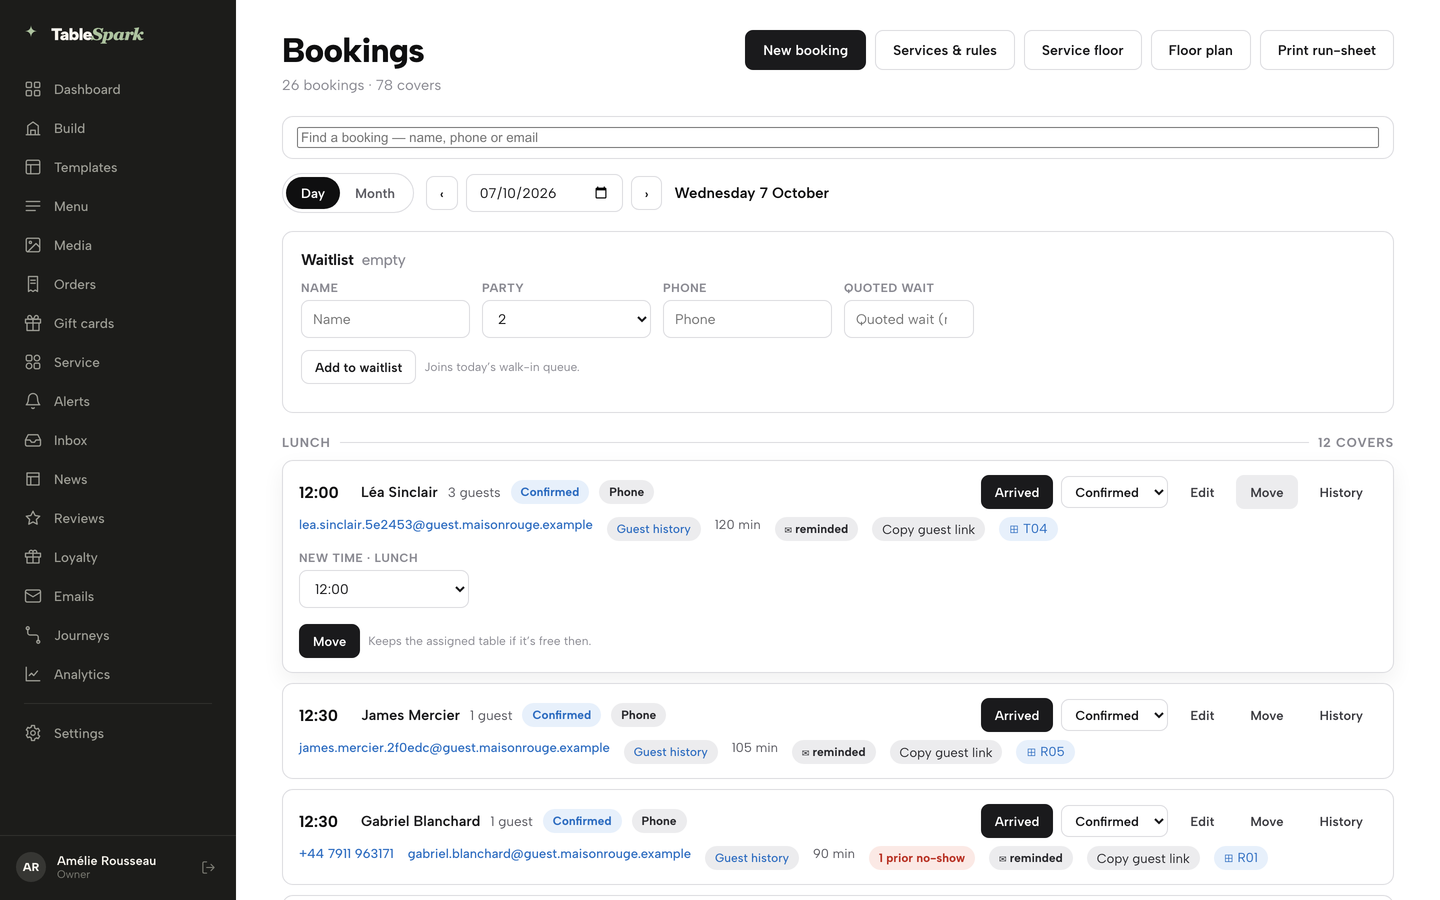Open the Templates layout icon
This screenshot has height=900, width=1440.
click(33, 167)
